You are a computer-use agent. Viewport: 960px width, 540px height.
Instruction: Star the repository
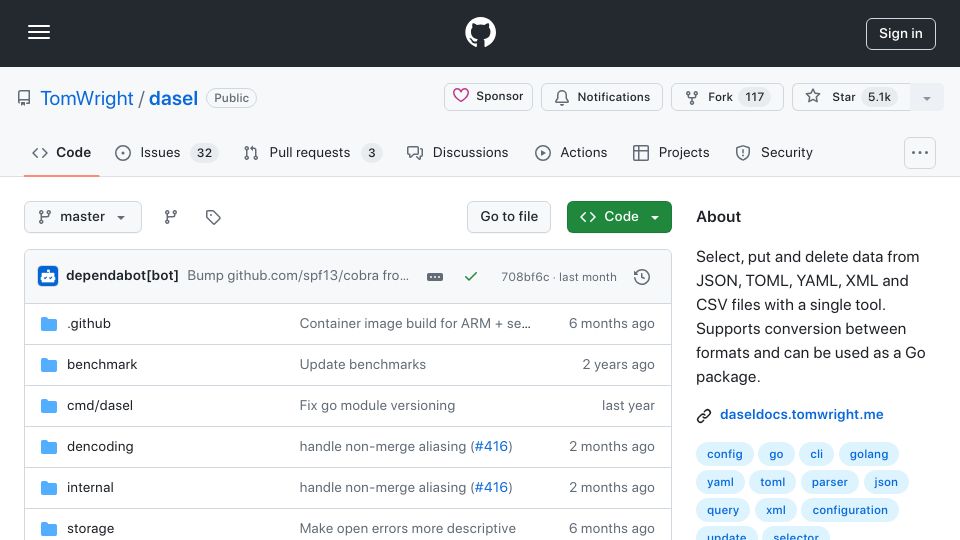coord(851,97)
